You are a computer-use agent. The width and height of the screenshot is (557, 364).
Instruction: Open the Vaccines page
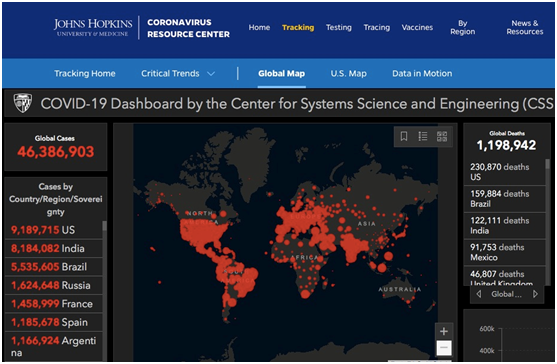pyautogui.click(x=417, y=27)
